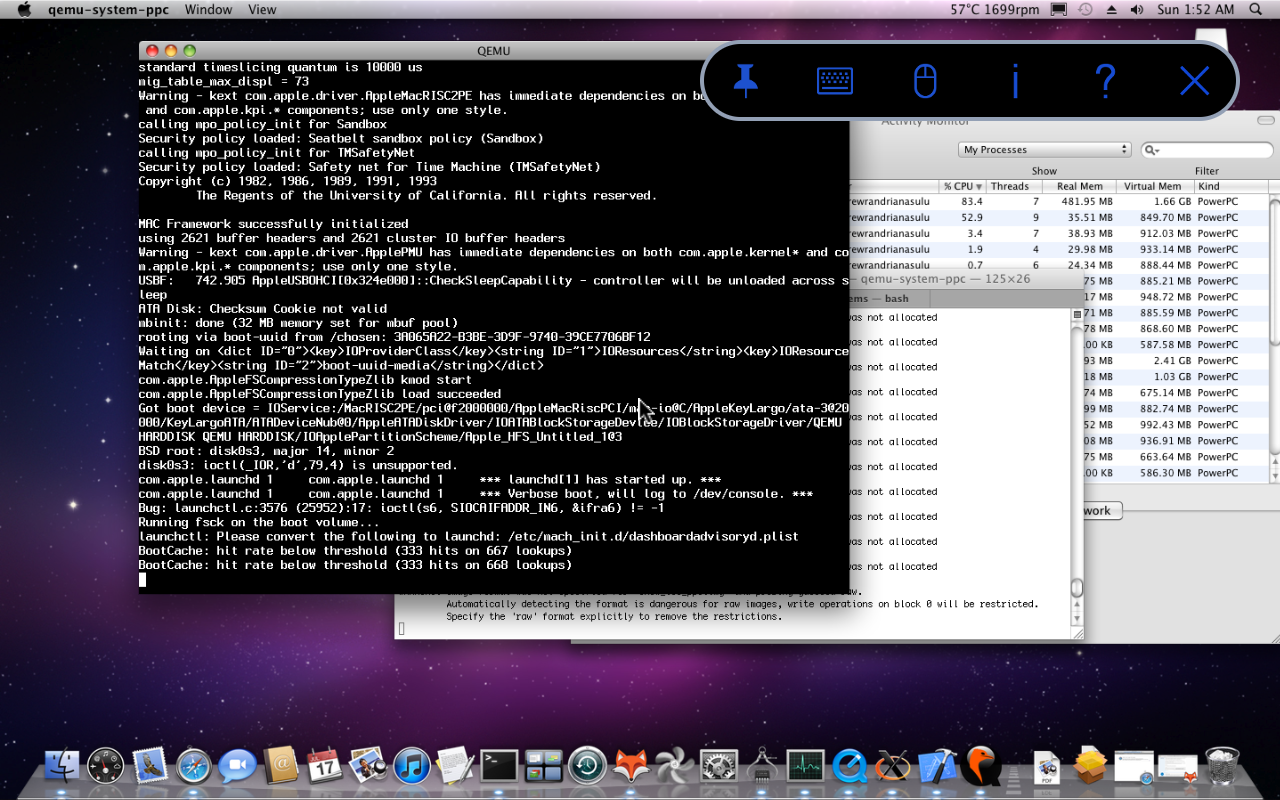Open the View menu

262,10
